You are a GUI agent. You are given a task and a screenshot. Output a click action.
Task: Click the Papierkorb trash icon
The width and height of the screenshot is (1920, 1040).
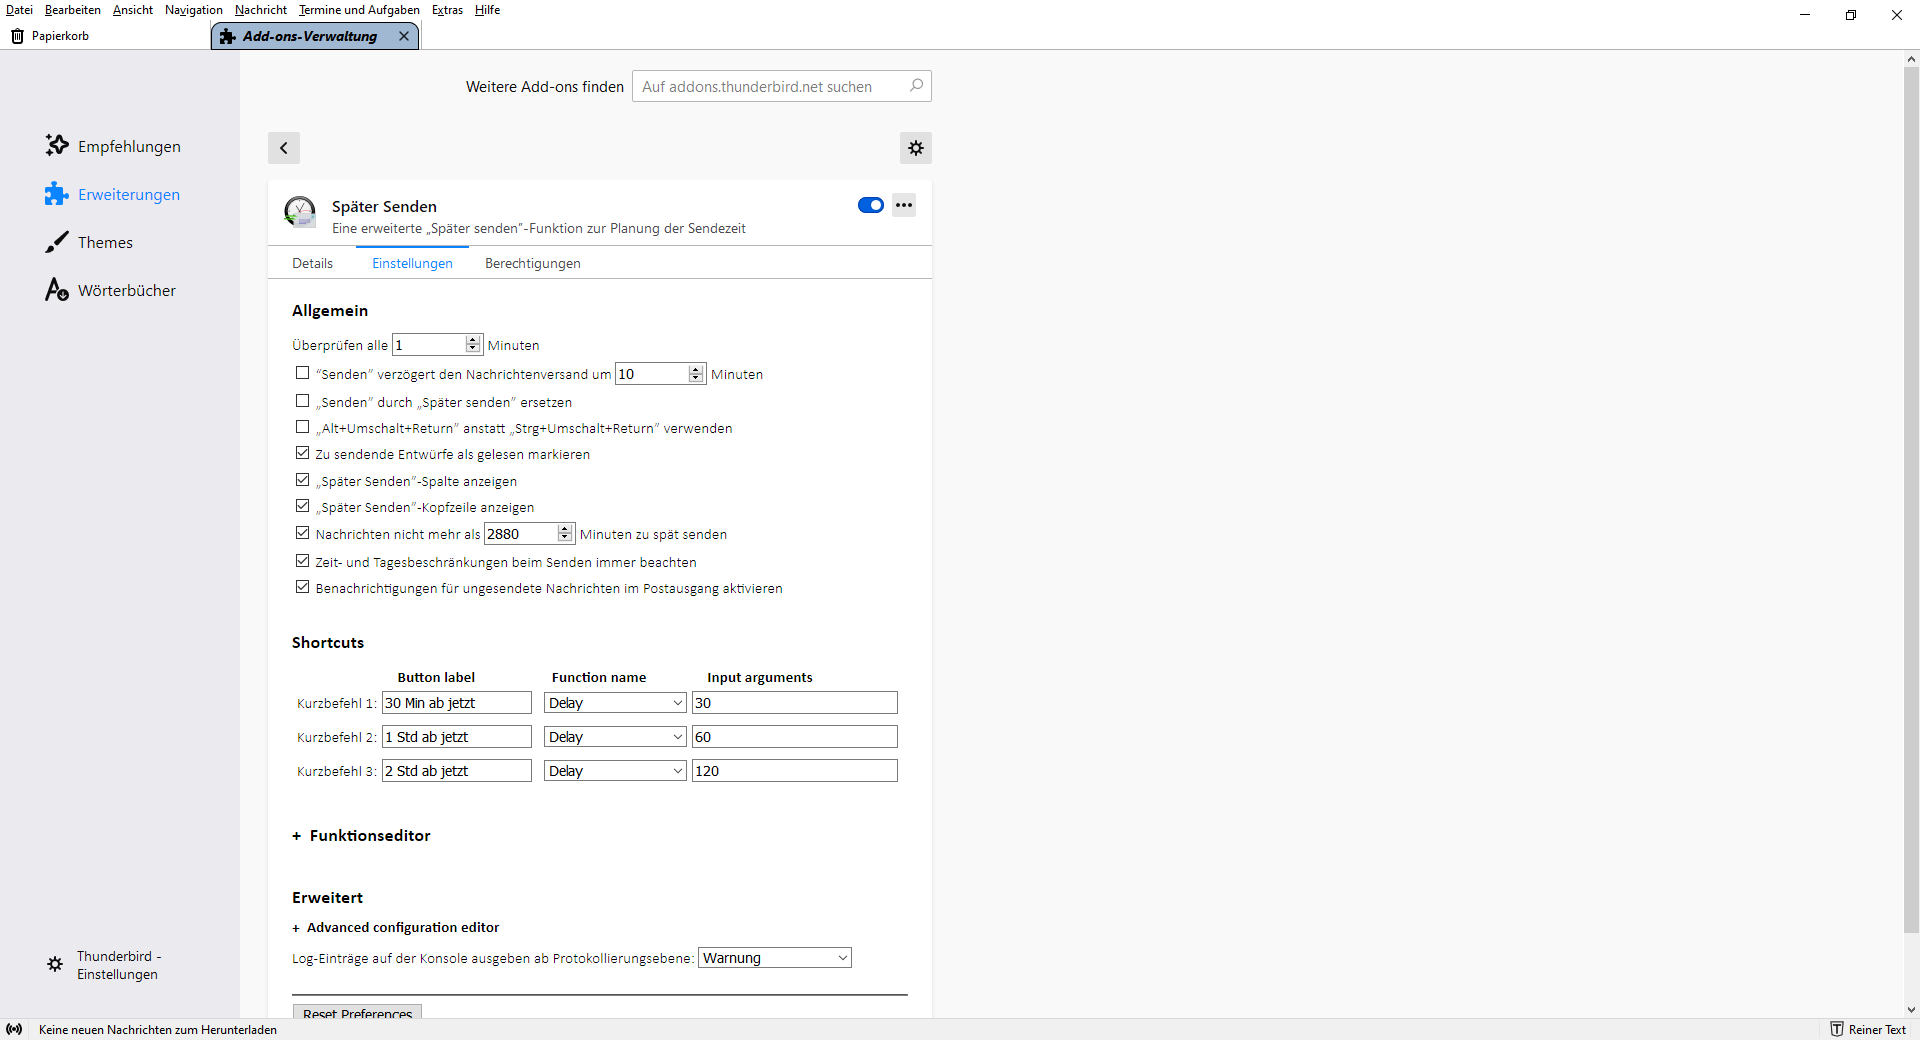point(17,36)
